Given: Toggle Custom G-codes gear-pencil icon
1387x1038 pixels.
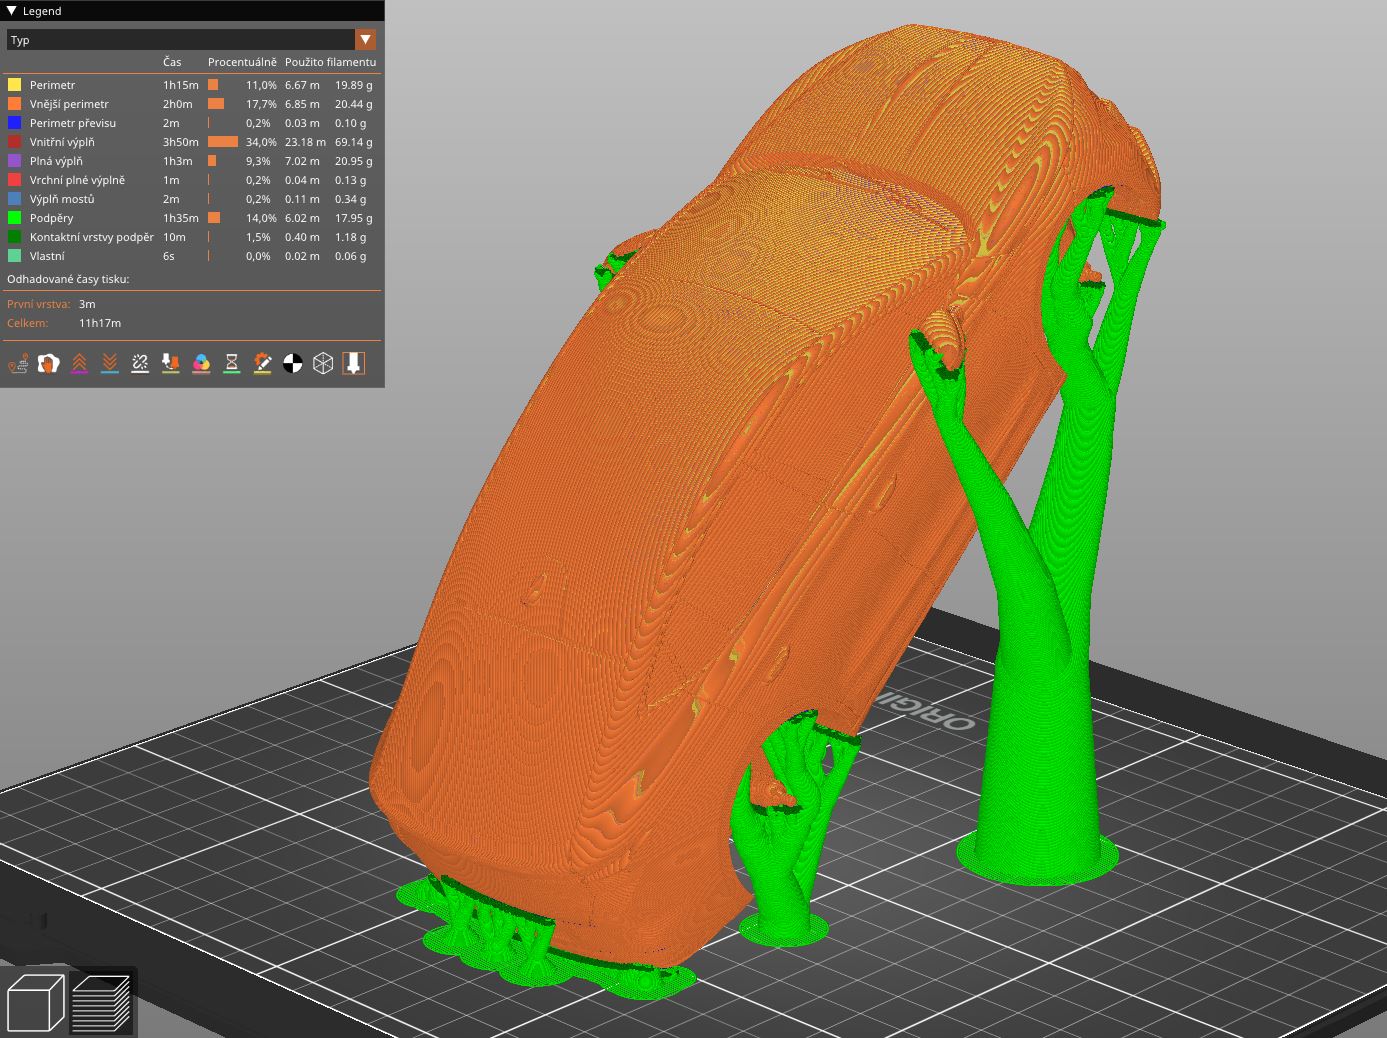Looking at the screenshot, I should click(x=262, y=363).
